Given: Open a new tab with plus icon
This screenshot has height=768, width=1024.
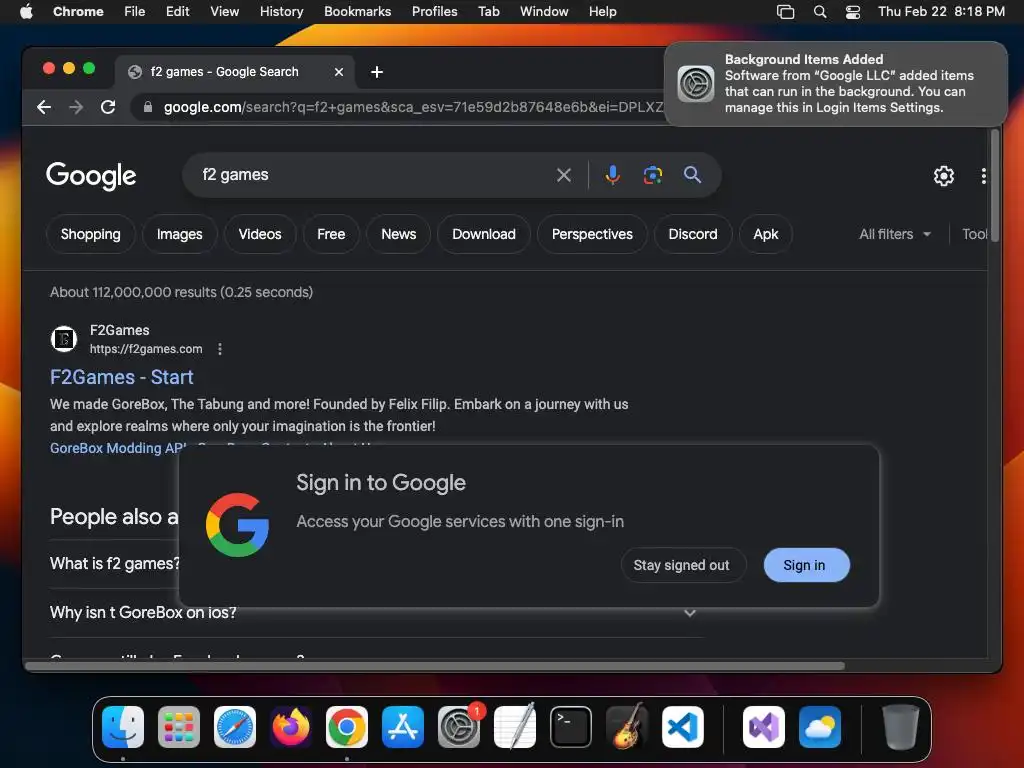Looking at the screenshot, I should 377,72.
